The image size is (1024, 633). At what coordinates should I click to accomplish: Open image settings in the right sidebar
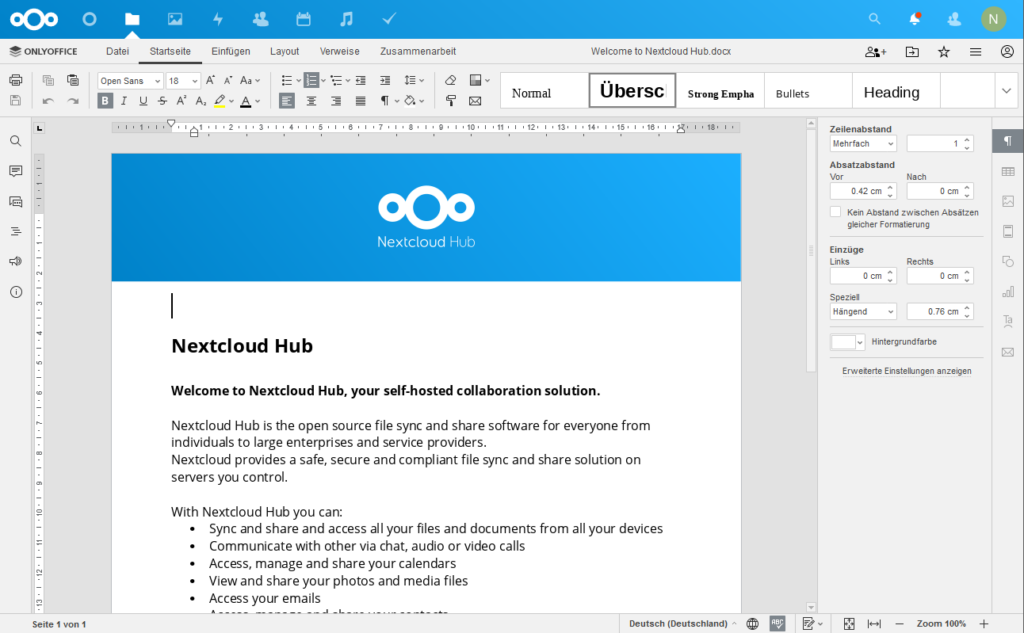pos(1008,201)
